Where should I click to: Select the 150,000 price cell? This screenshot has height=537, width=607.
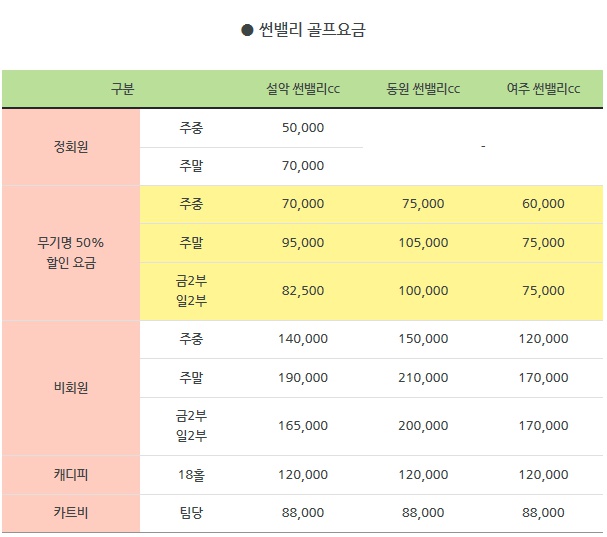pos(423,339)
